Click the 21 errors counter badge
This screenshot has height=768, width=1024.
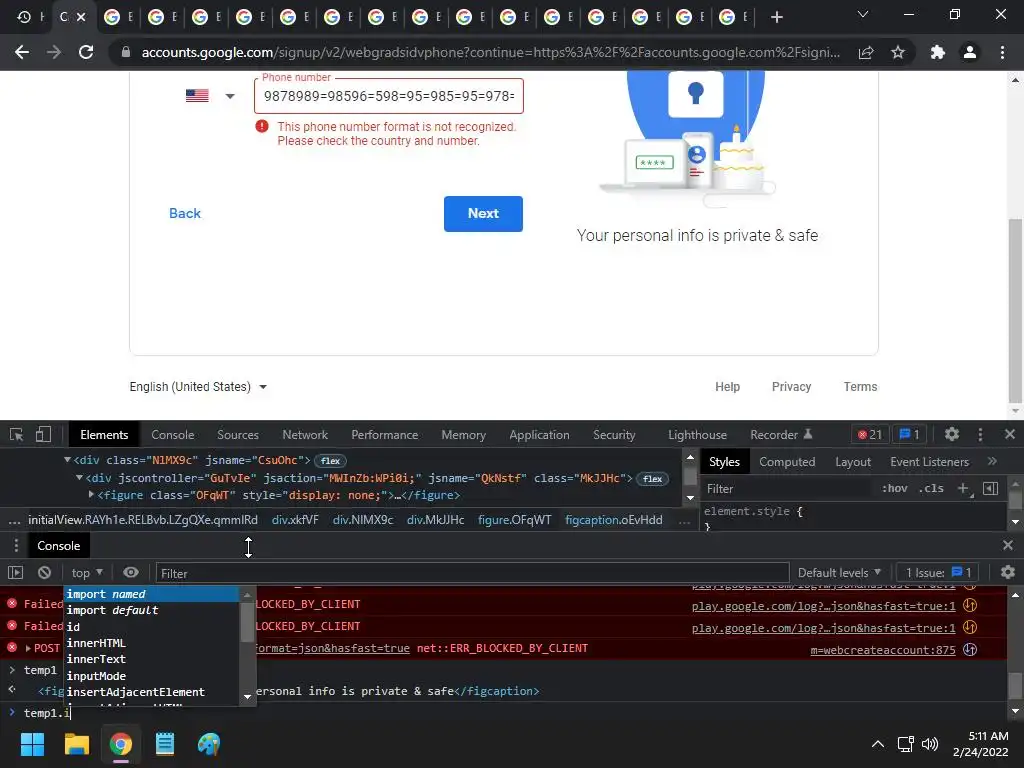(870, 434)
